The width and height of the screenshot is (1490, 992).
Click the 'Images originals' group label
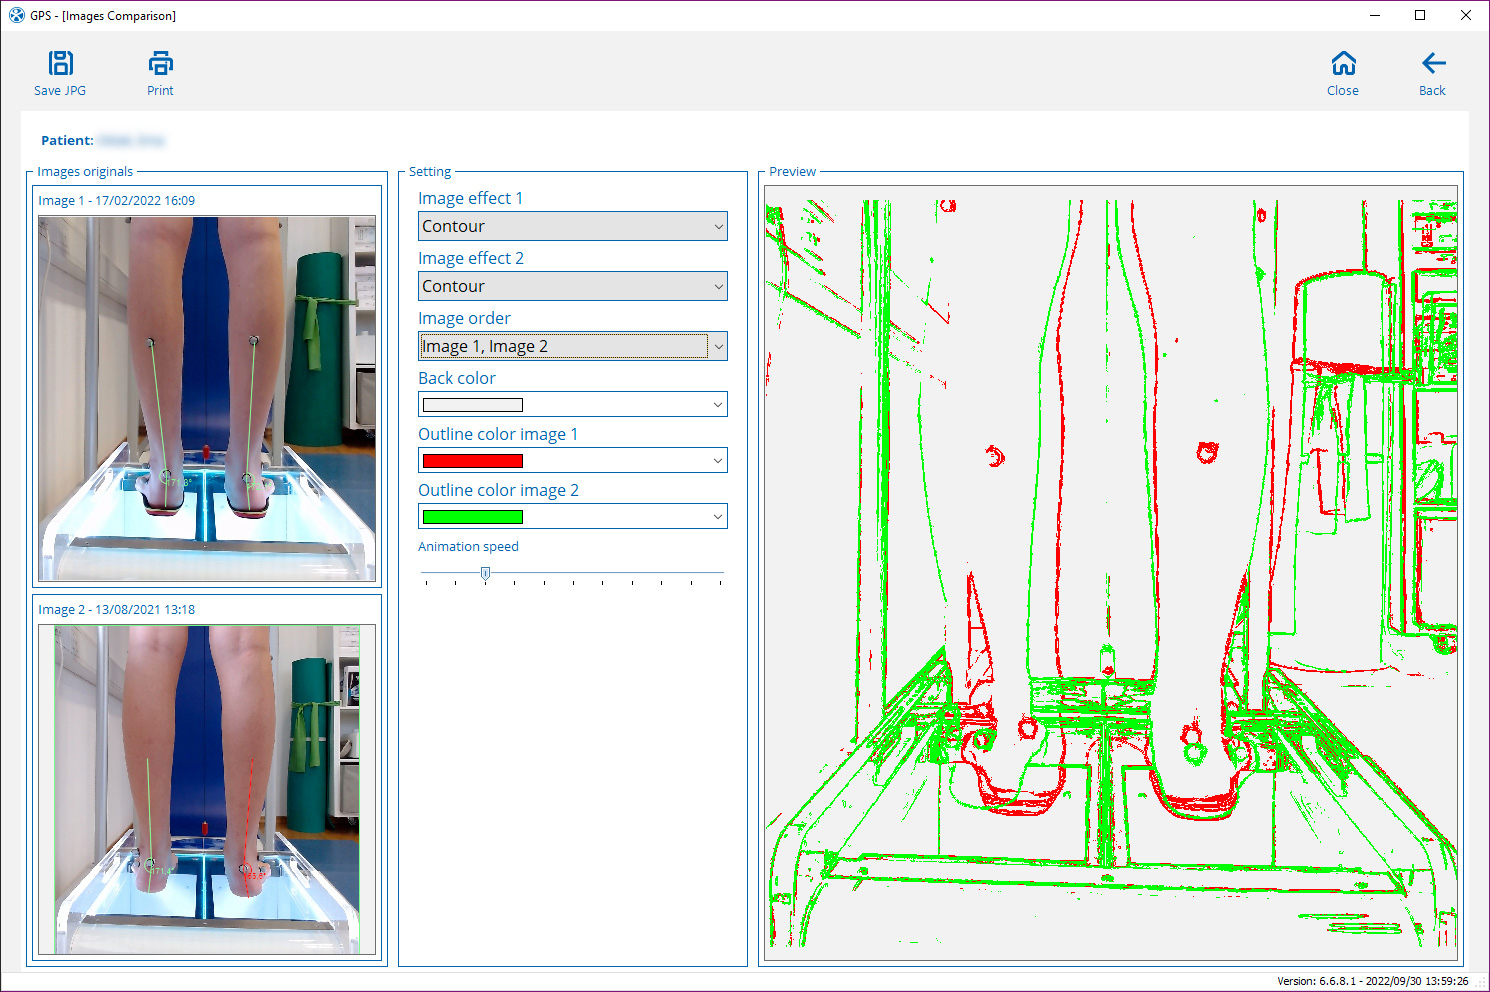coord(85,171)
